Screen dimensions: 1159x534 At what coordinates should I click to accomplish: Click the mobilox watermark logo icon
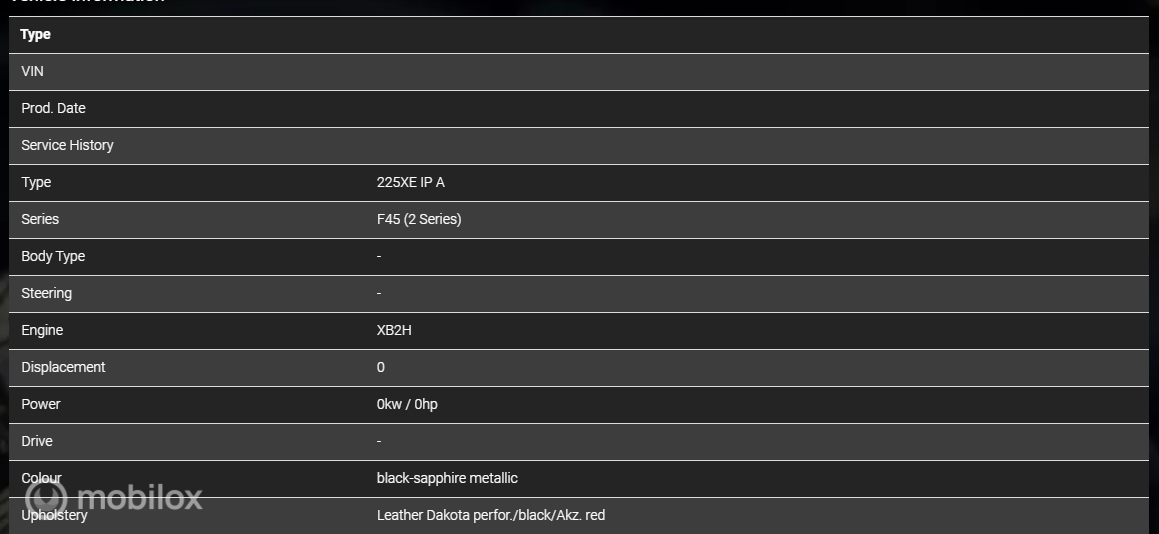[46, 498]
